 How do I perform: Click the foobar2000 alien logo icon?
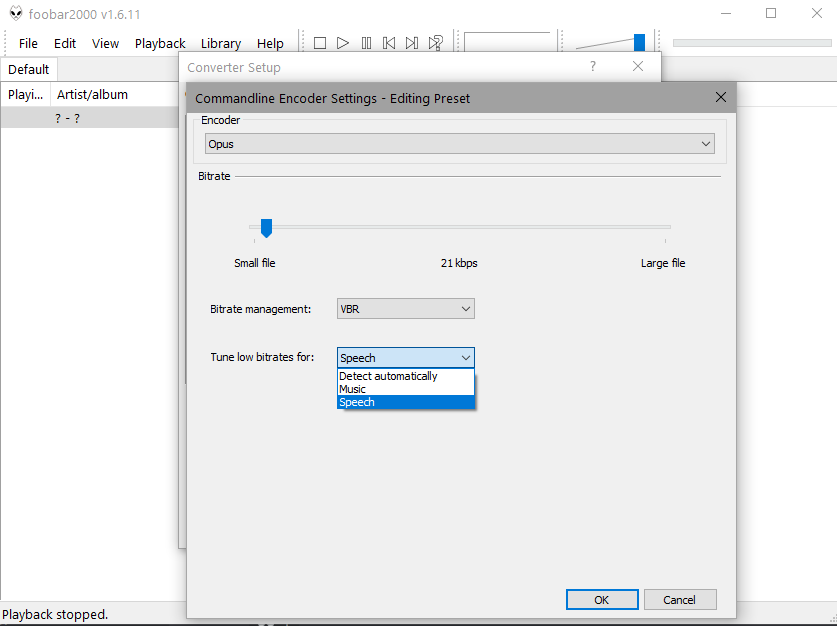click(16, 13)
